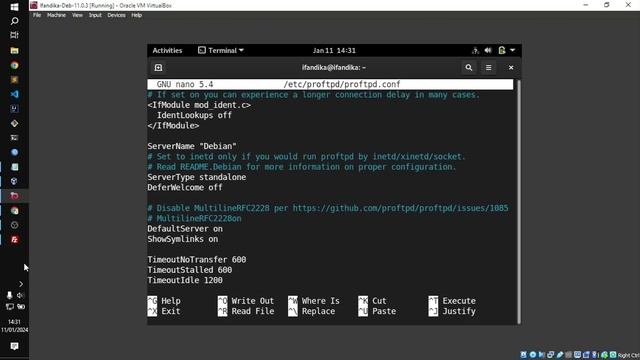Click the Windows tray volume icon
The width and height of the screenshot is (640, 360).
coord(20,295)
